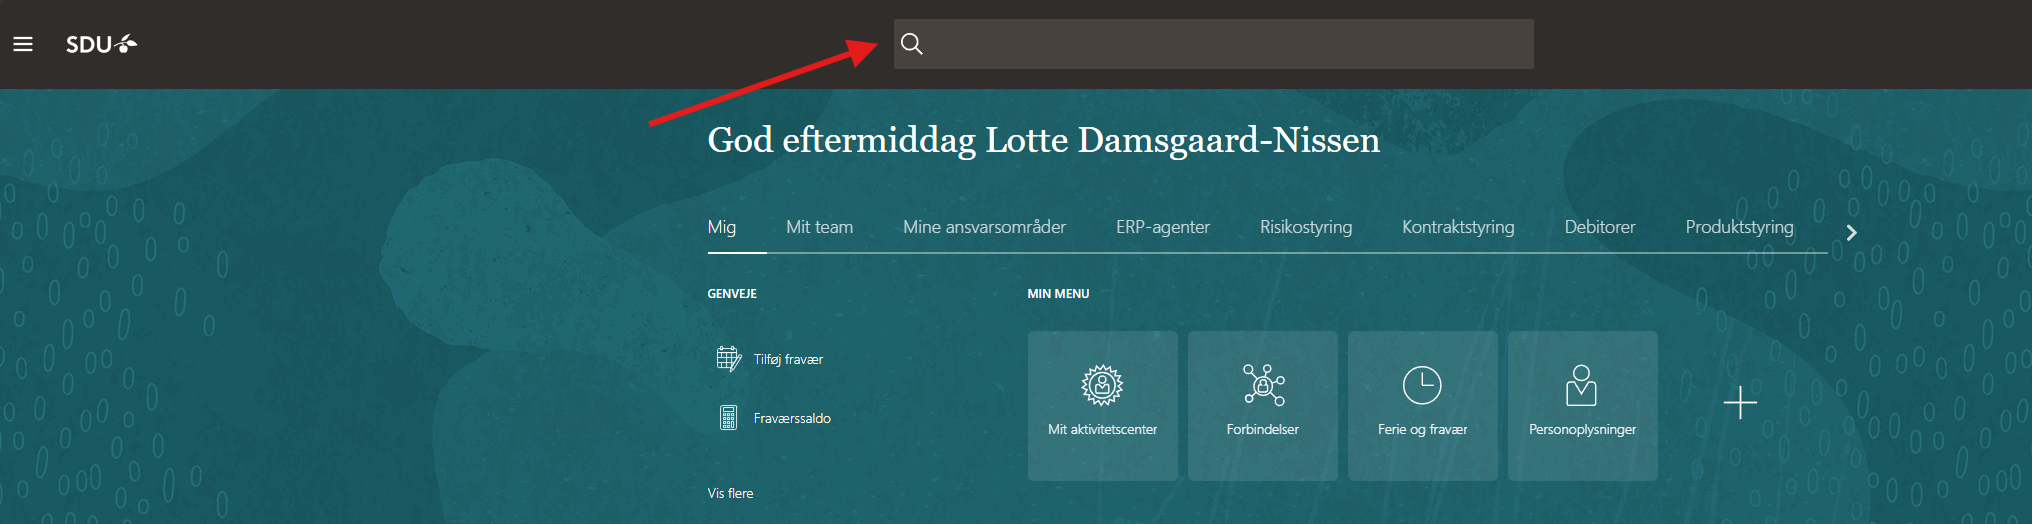Open the Produktstyring tab
This screenshot has height=524, width=2032.
tap(1739, 227)
